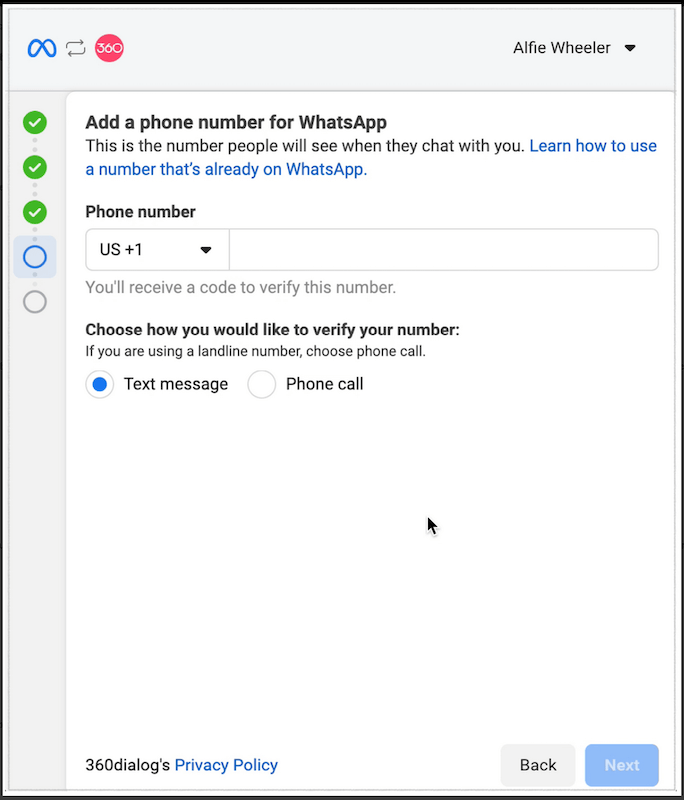This screenshot has height=800, width=684.
Task: Click the 'Phone number' field label
Action: click(x=140, y=212)
